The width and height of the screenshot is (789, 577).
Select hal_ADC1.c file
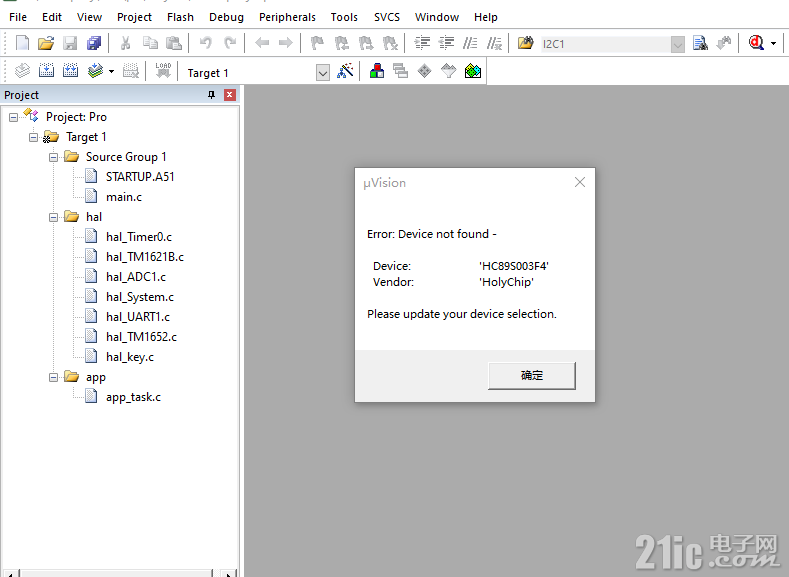point(136,277)
